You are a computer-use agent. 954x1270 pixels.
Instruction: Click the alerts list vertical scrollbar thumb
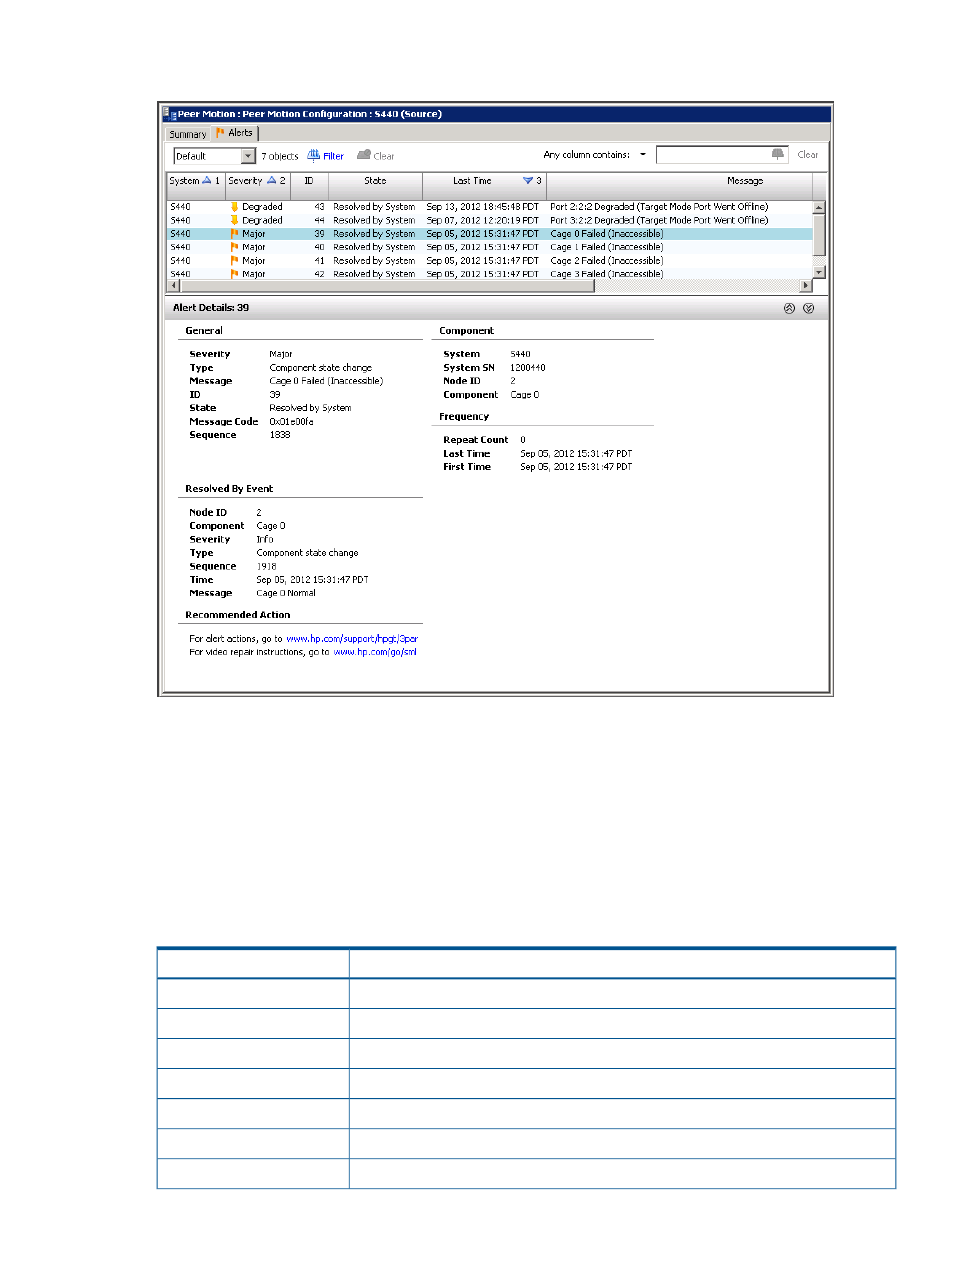tap(819, 234)
